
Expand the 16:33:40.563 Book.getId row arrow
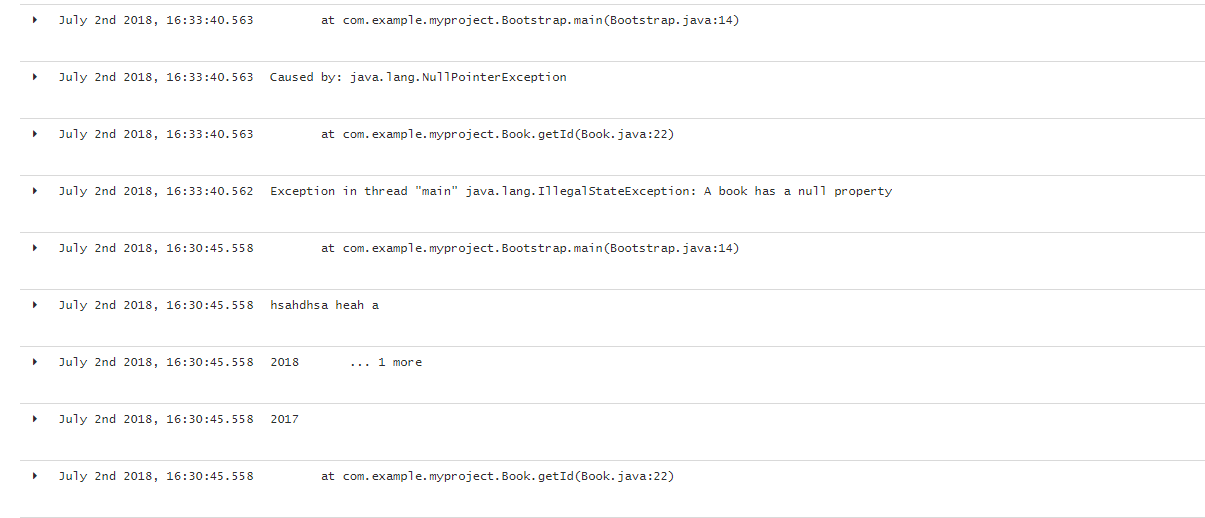(x=35, y=134)
